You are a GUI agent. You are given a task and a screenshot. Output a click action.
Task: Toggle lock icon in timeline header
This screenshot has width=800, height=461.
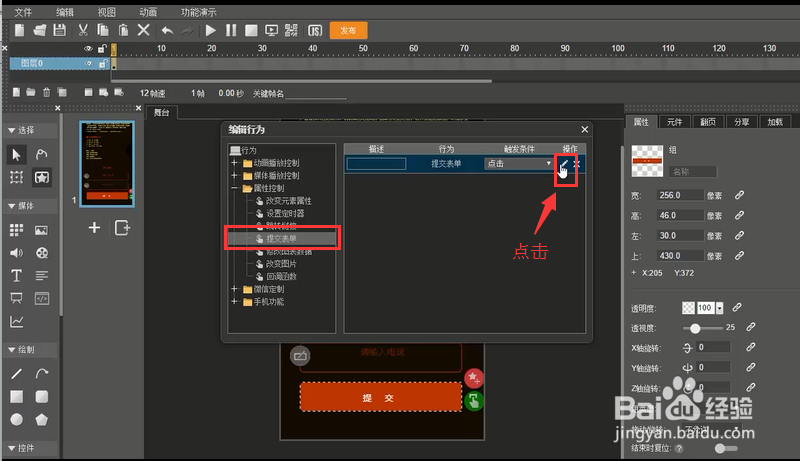tap(102, 48)
